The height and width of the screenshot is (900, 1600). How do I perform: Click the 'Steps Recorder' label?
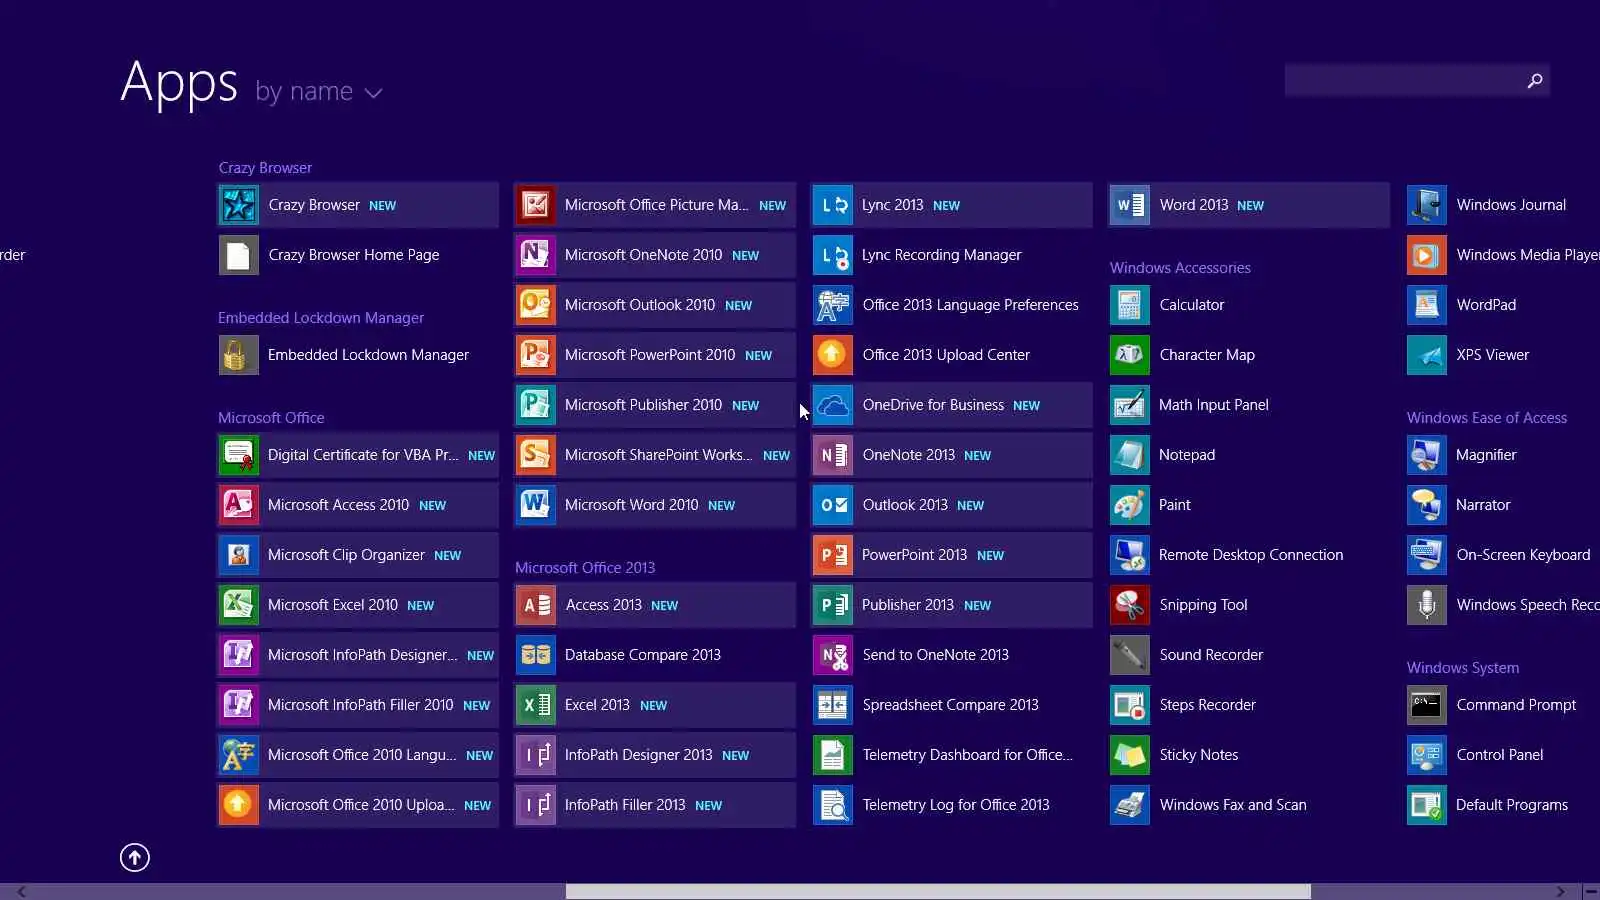click(x=1208, y=705)
